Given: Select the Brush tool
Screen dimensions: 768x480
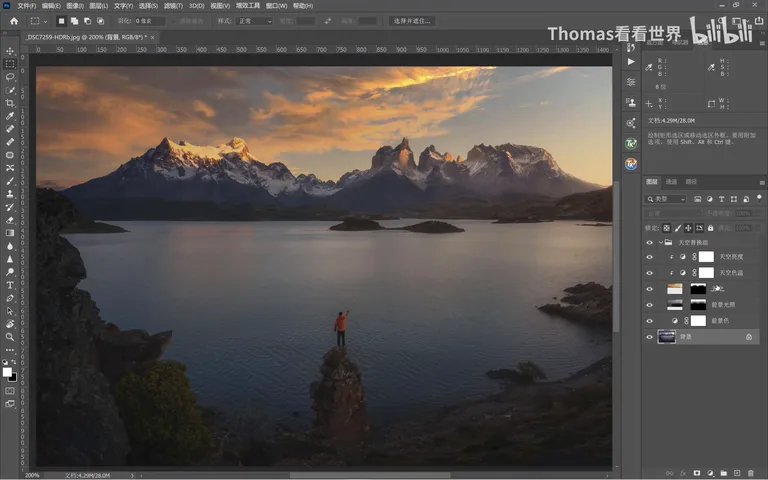Looking at the screenshot, I should click(x=10, y=181).
